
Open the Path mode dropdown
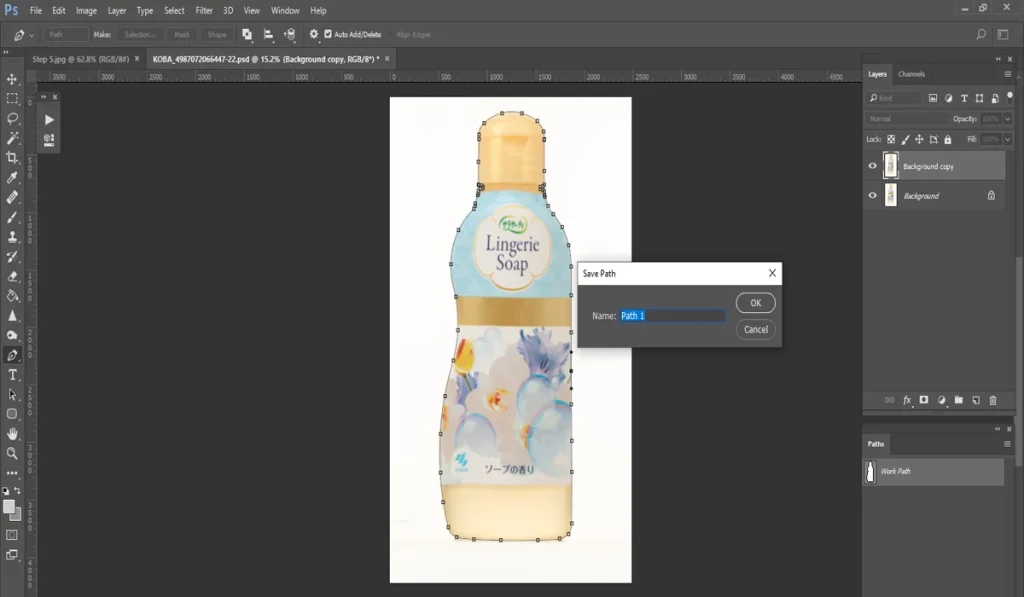click(66, 35)
